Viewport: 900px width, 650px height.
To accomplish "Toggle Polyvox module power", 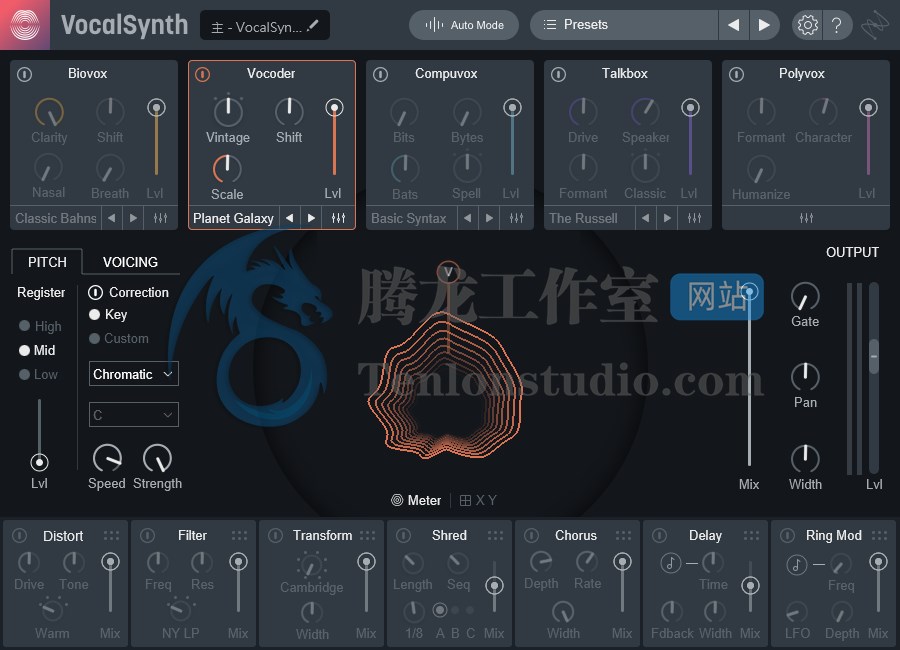I will [736, 74].
